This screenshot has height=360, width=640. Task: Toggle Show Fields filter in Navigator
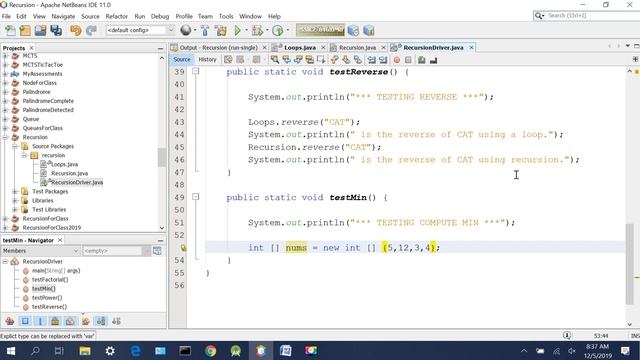[x=25, y=321]
